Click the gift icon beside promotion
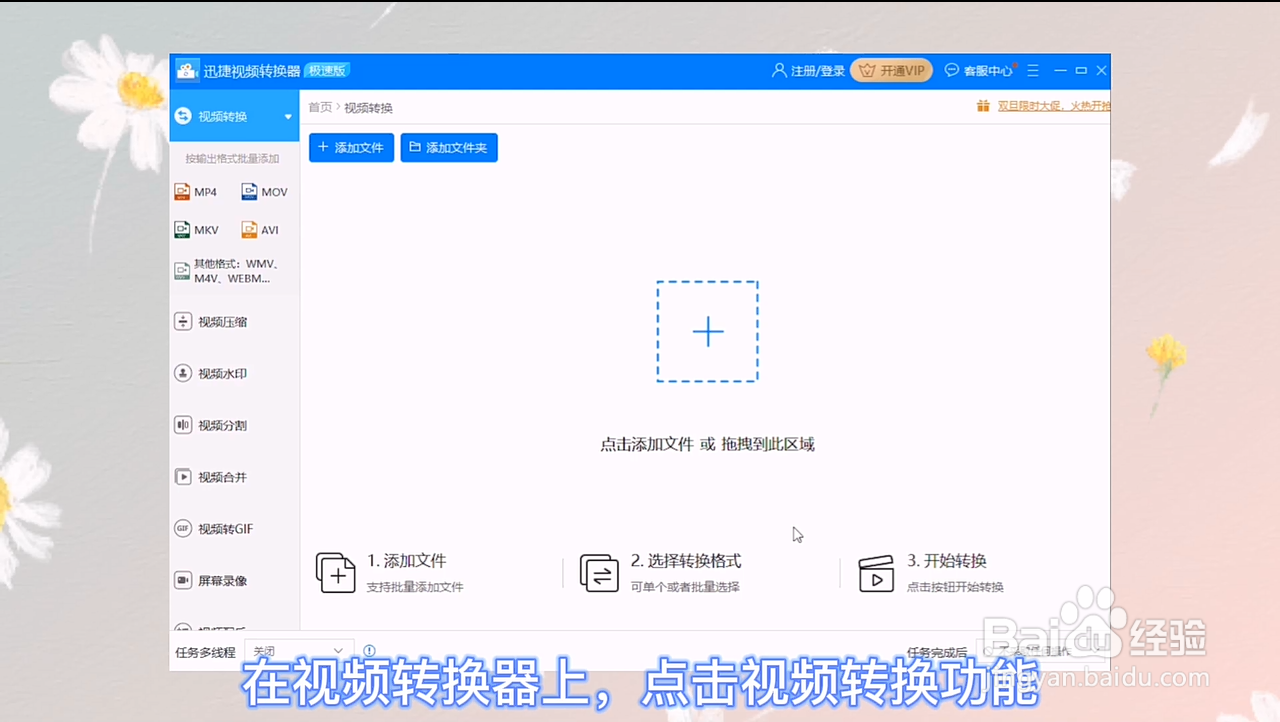Screen dimensions: 1280x722 984,106
